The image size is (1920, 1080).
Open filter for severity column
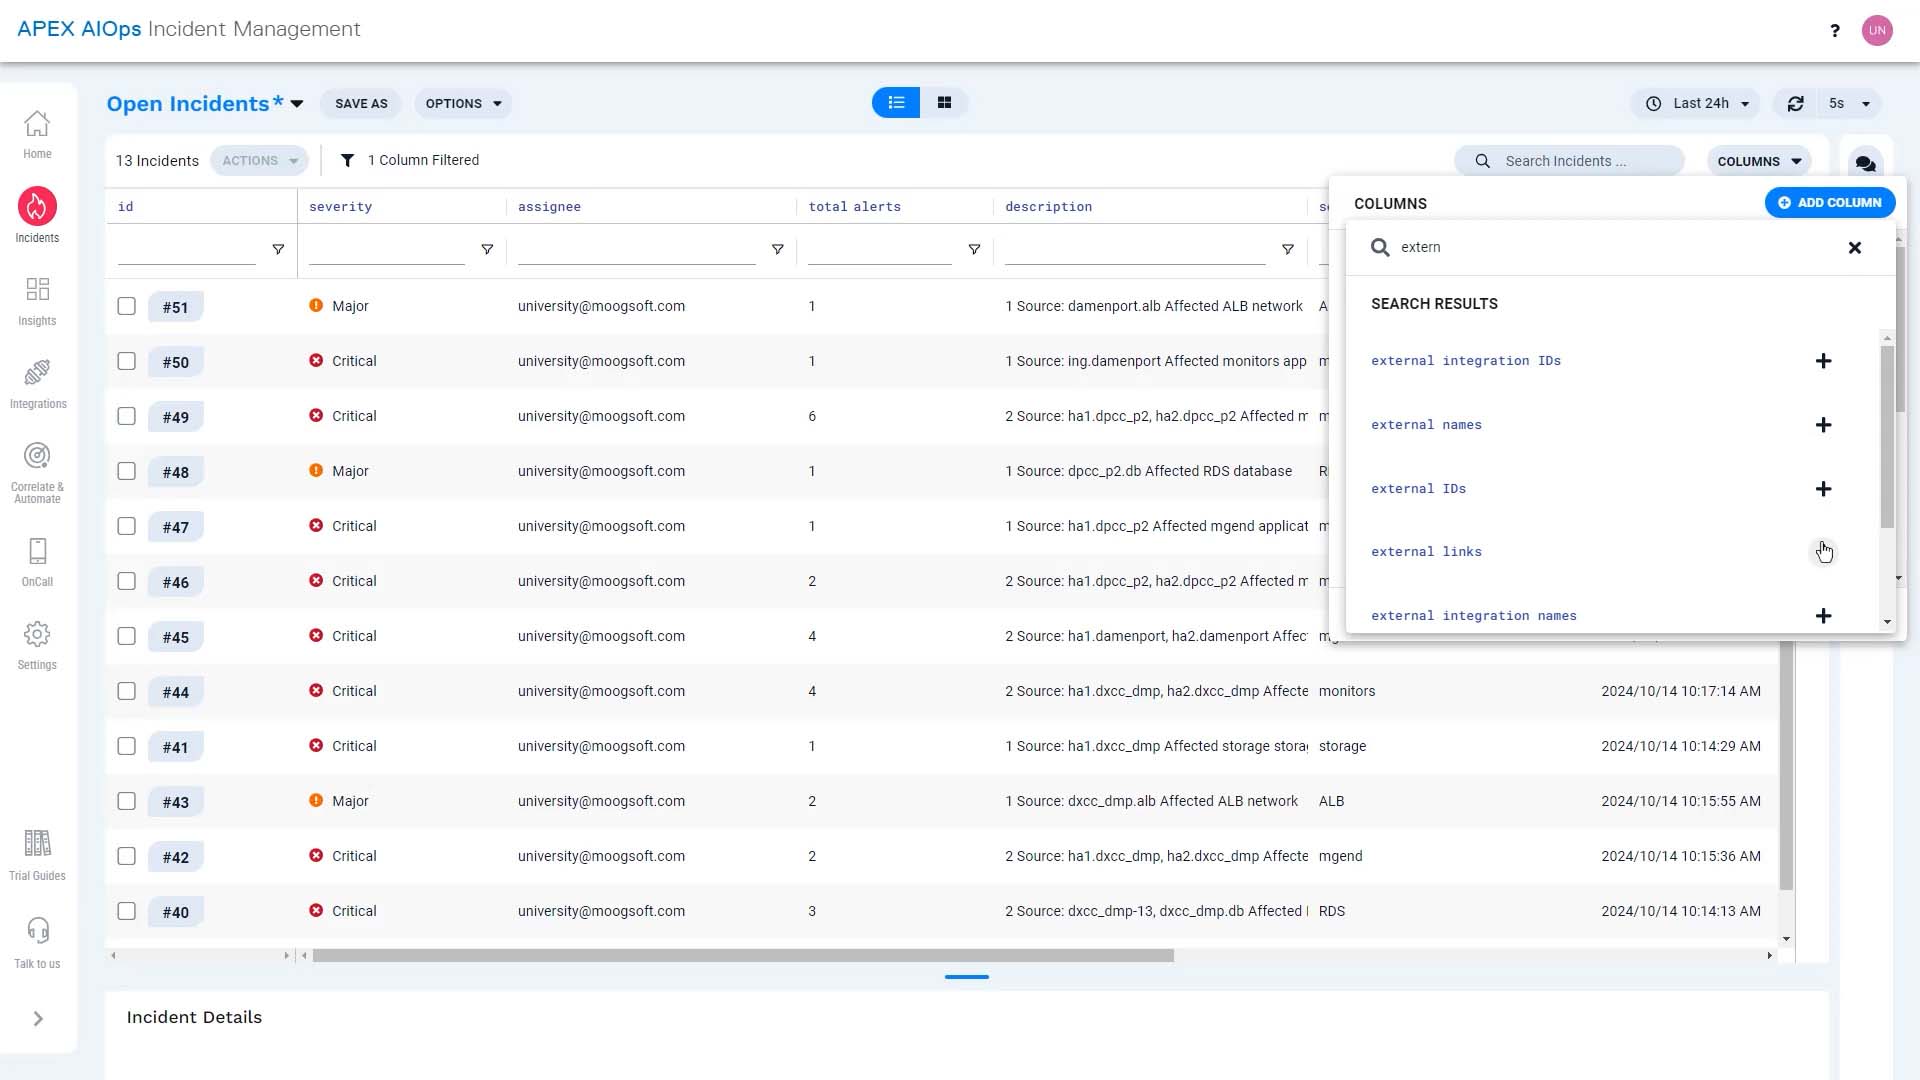pos(487,250)
